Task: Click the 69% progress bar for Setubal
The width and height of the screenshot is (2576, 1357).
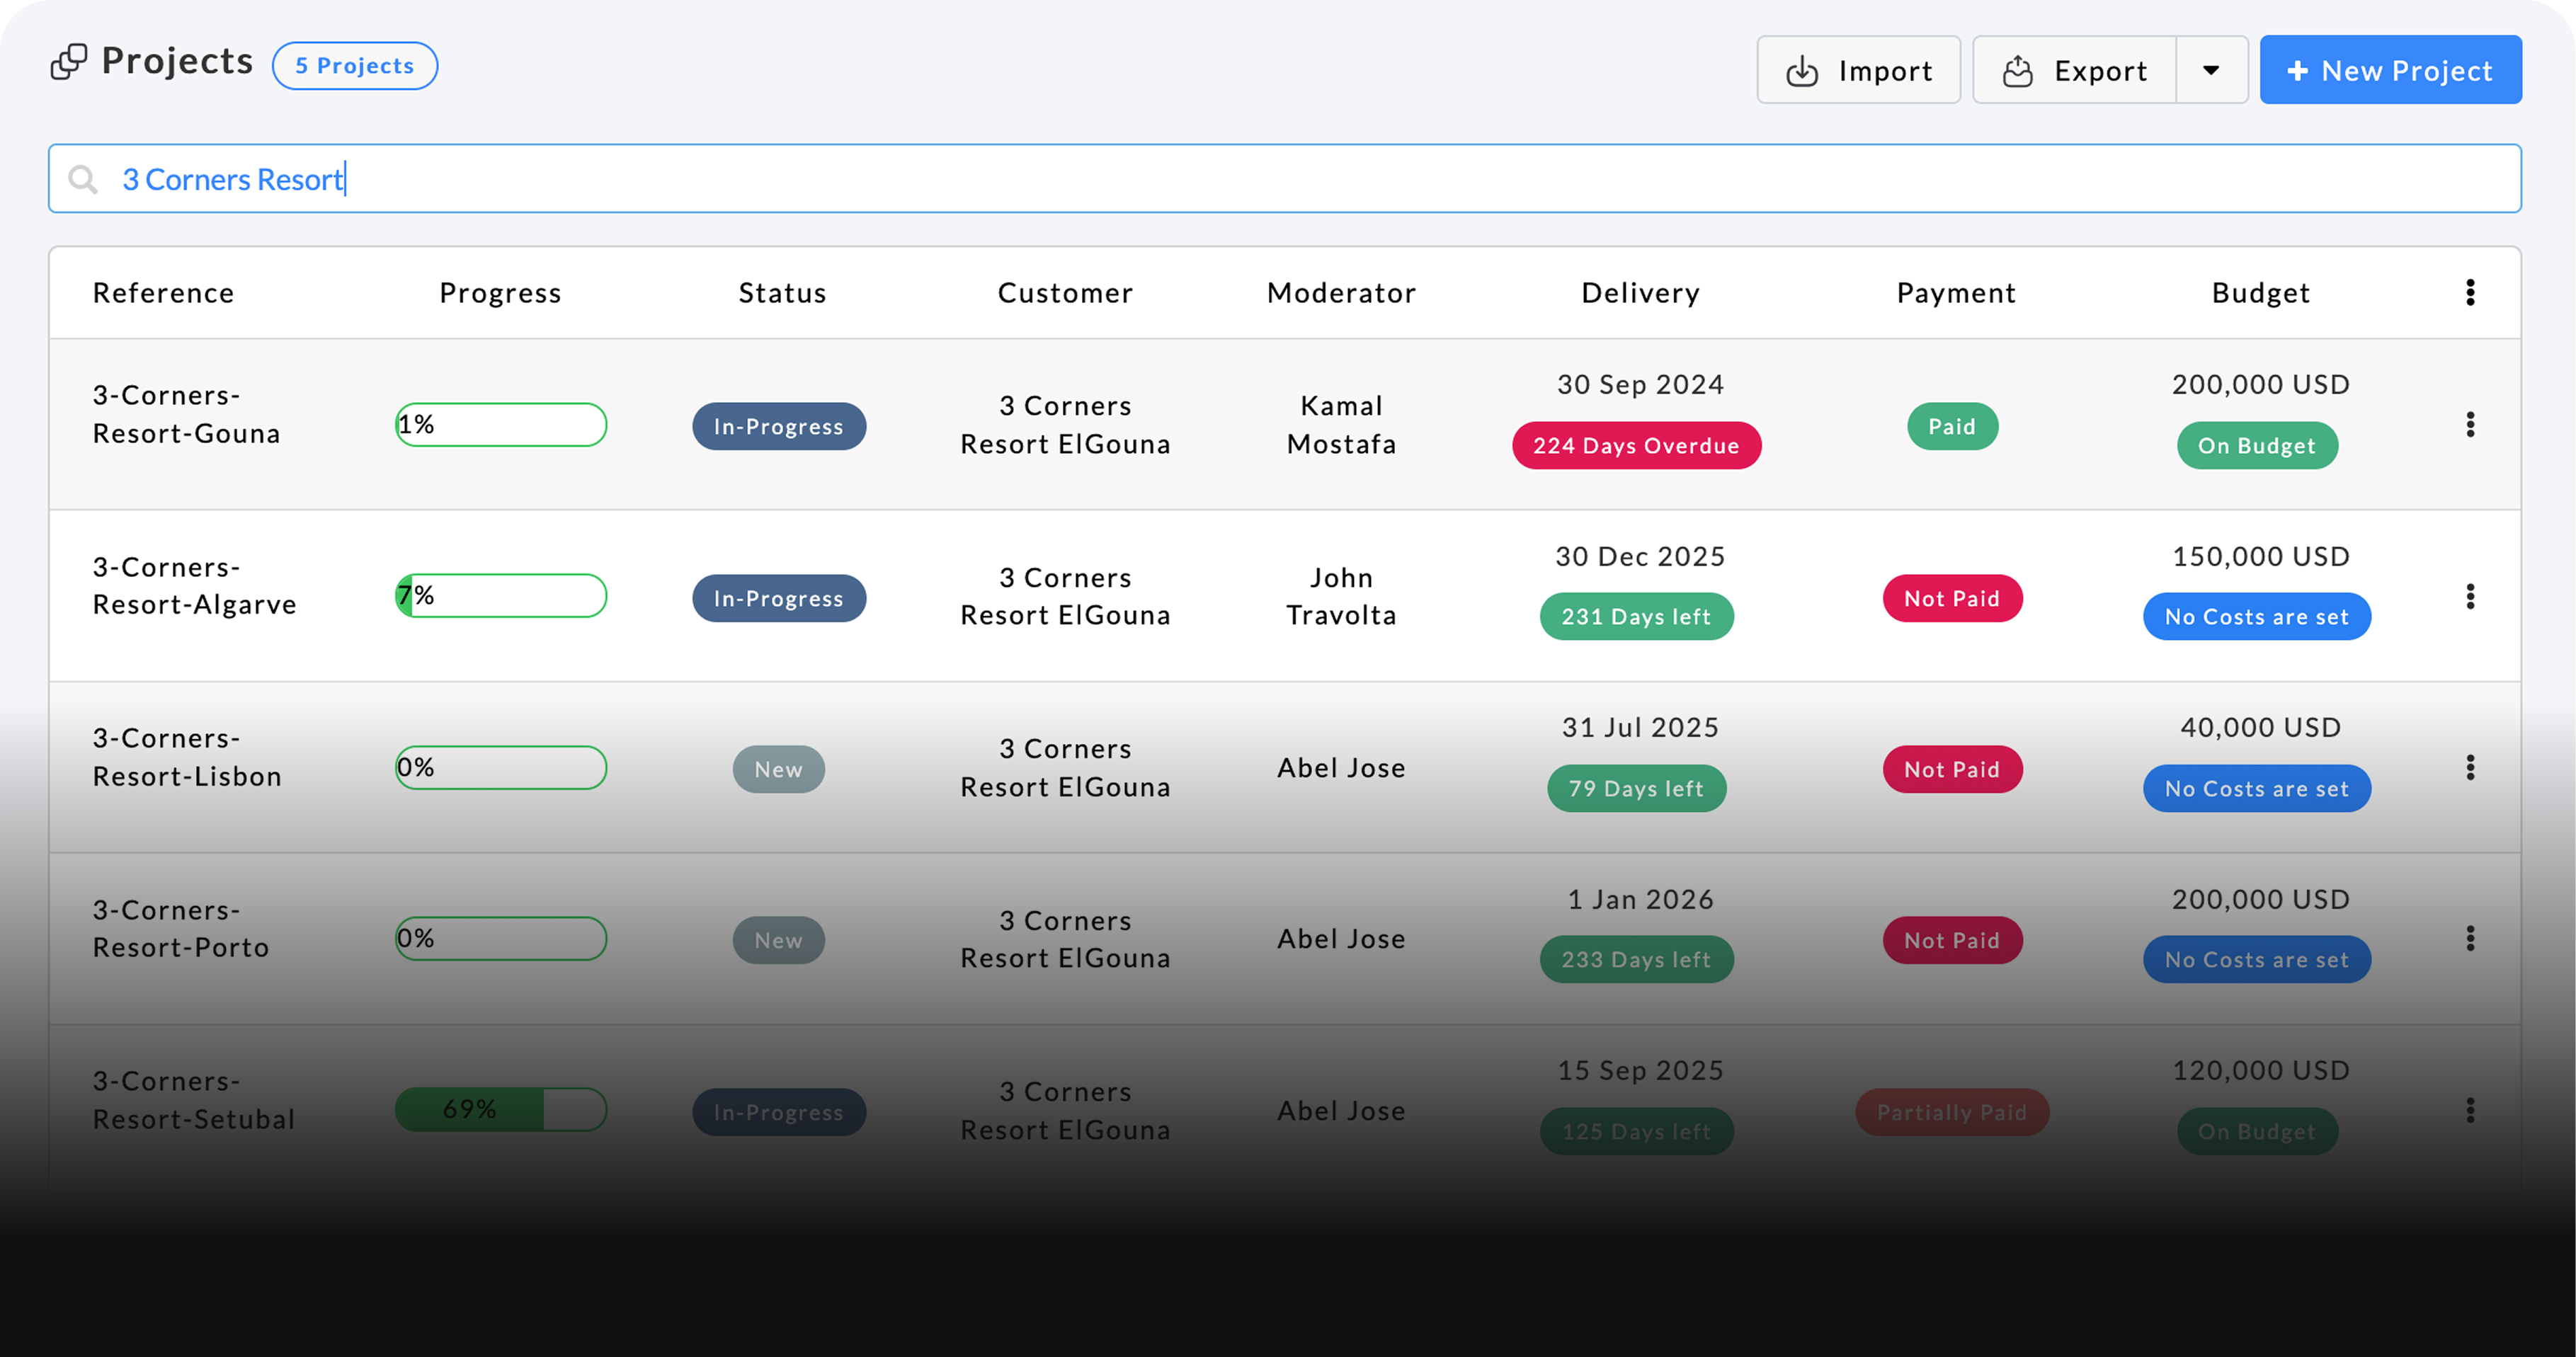Action: tap(501, 1110)
